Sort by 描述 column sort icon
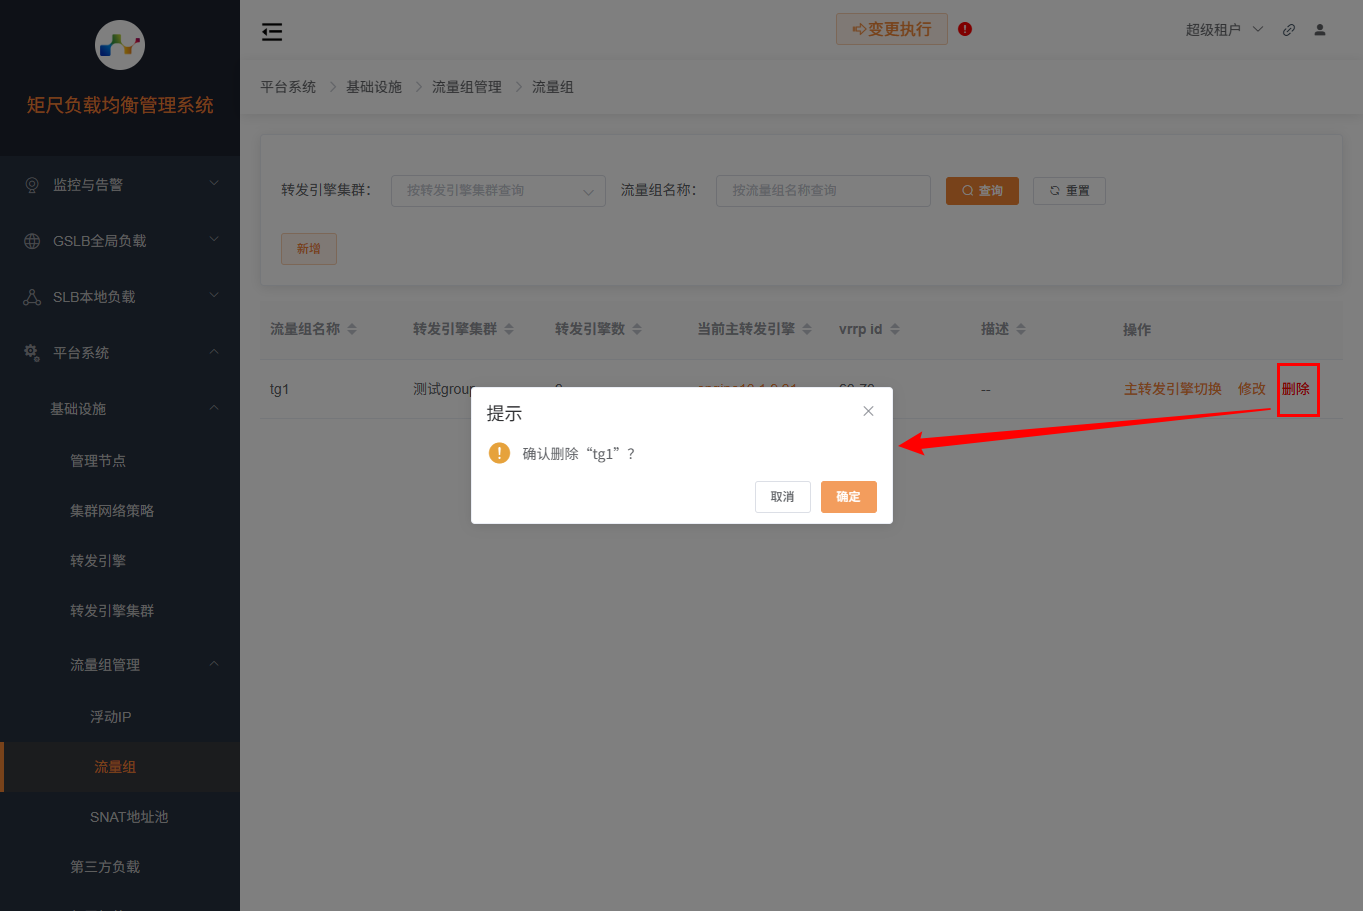Screen dimensions: 1363x911 tap(1021, 329)
